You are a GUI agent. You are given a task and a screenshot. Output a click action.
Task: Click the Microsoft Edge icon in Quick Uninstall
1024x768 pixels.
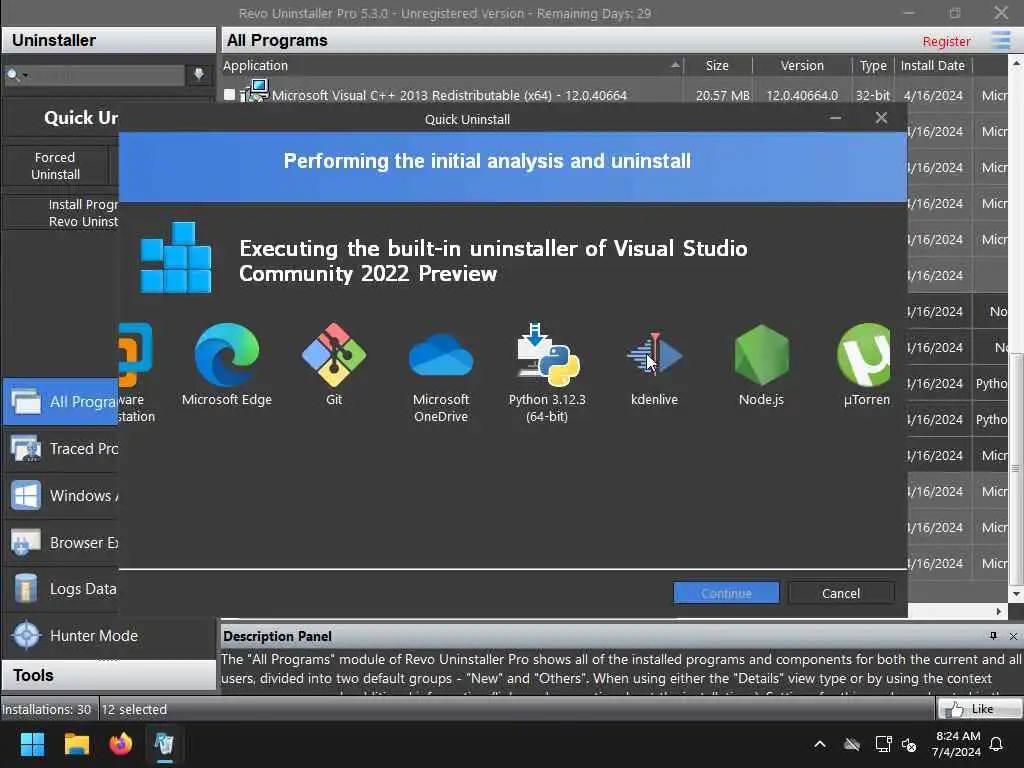(227, 355)
